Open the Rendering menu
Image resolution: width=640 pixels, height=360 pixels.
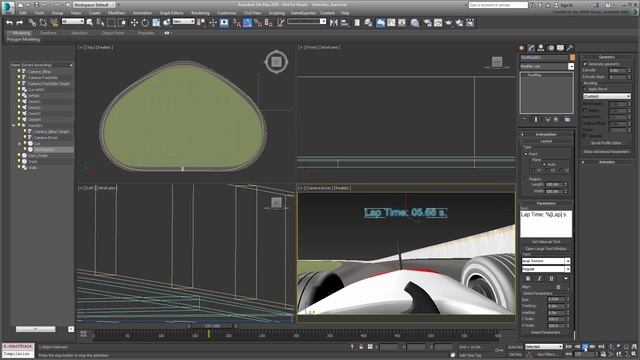200,13
